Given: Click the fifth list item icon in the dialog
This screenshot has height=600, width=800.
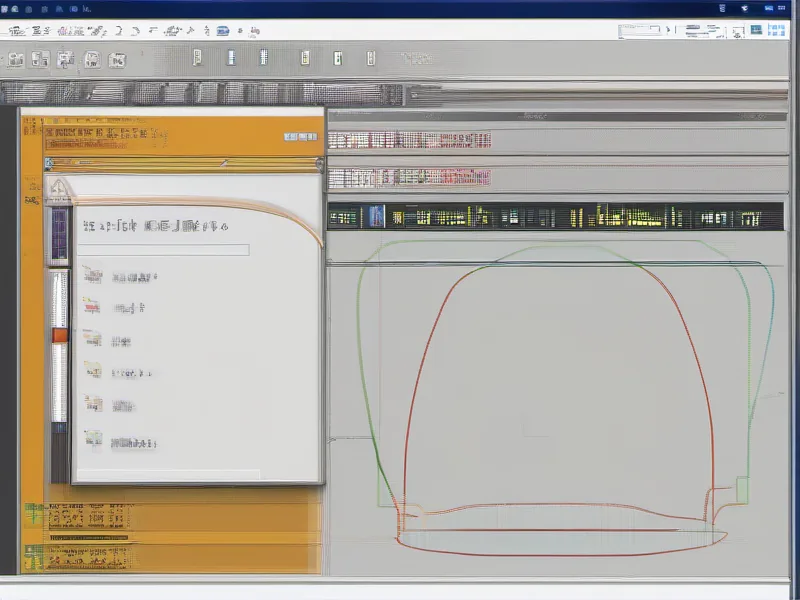Looking at the screenshot, I should (92, 405).
